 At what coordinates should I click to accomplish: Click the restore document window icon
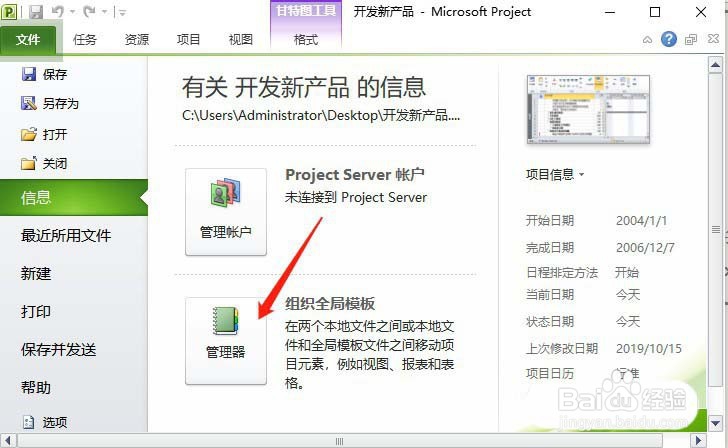click(691, 39)
